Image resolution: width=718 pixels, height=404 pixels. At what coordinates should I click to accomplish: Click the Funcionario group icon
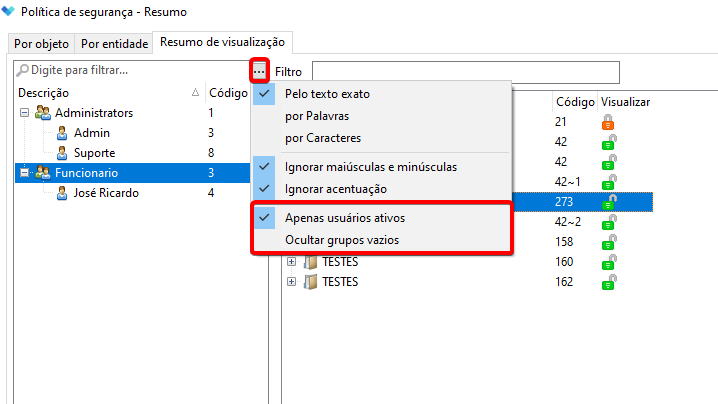[x=43, y=173]
